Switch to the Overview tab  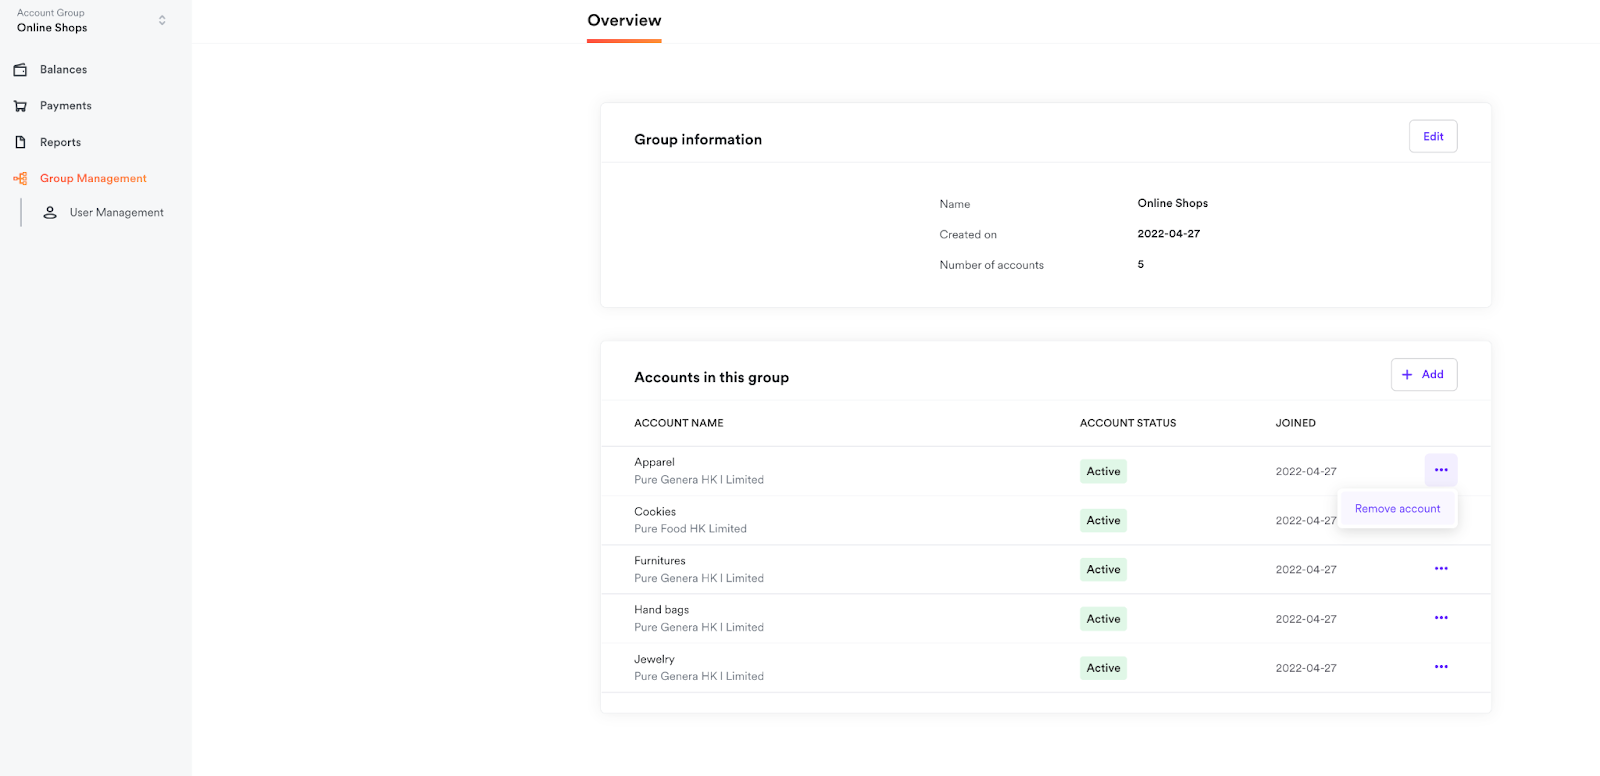pos(624,21)
